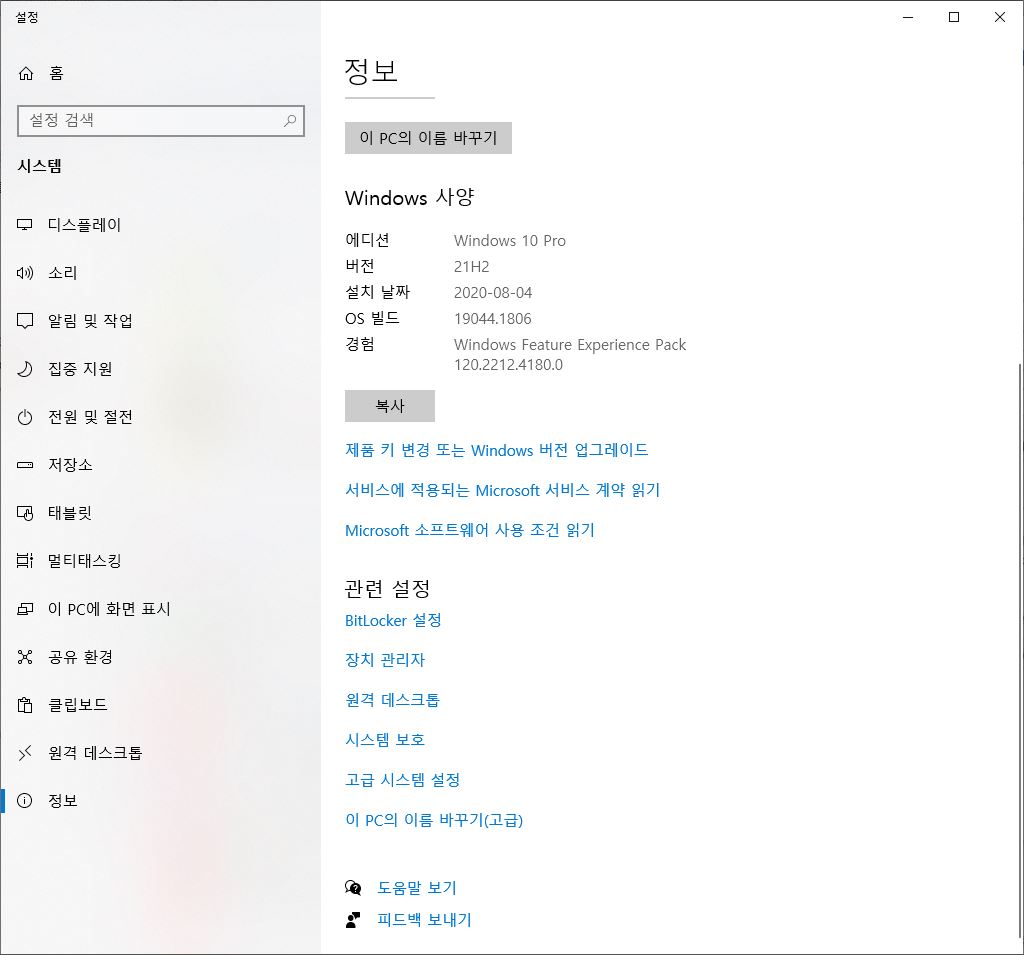
Task: Click the 복사 button
Action: click(390, 406)
